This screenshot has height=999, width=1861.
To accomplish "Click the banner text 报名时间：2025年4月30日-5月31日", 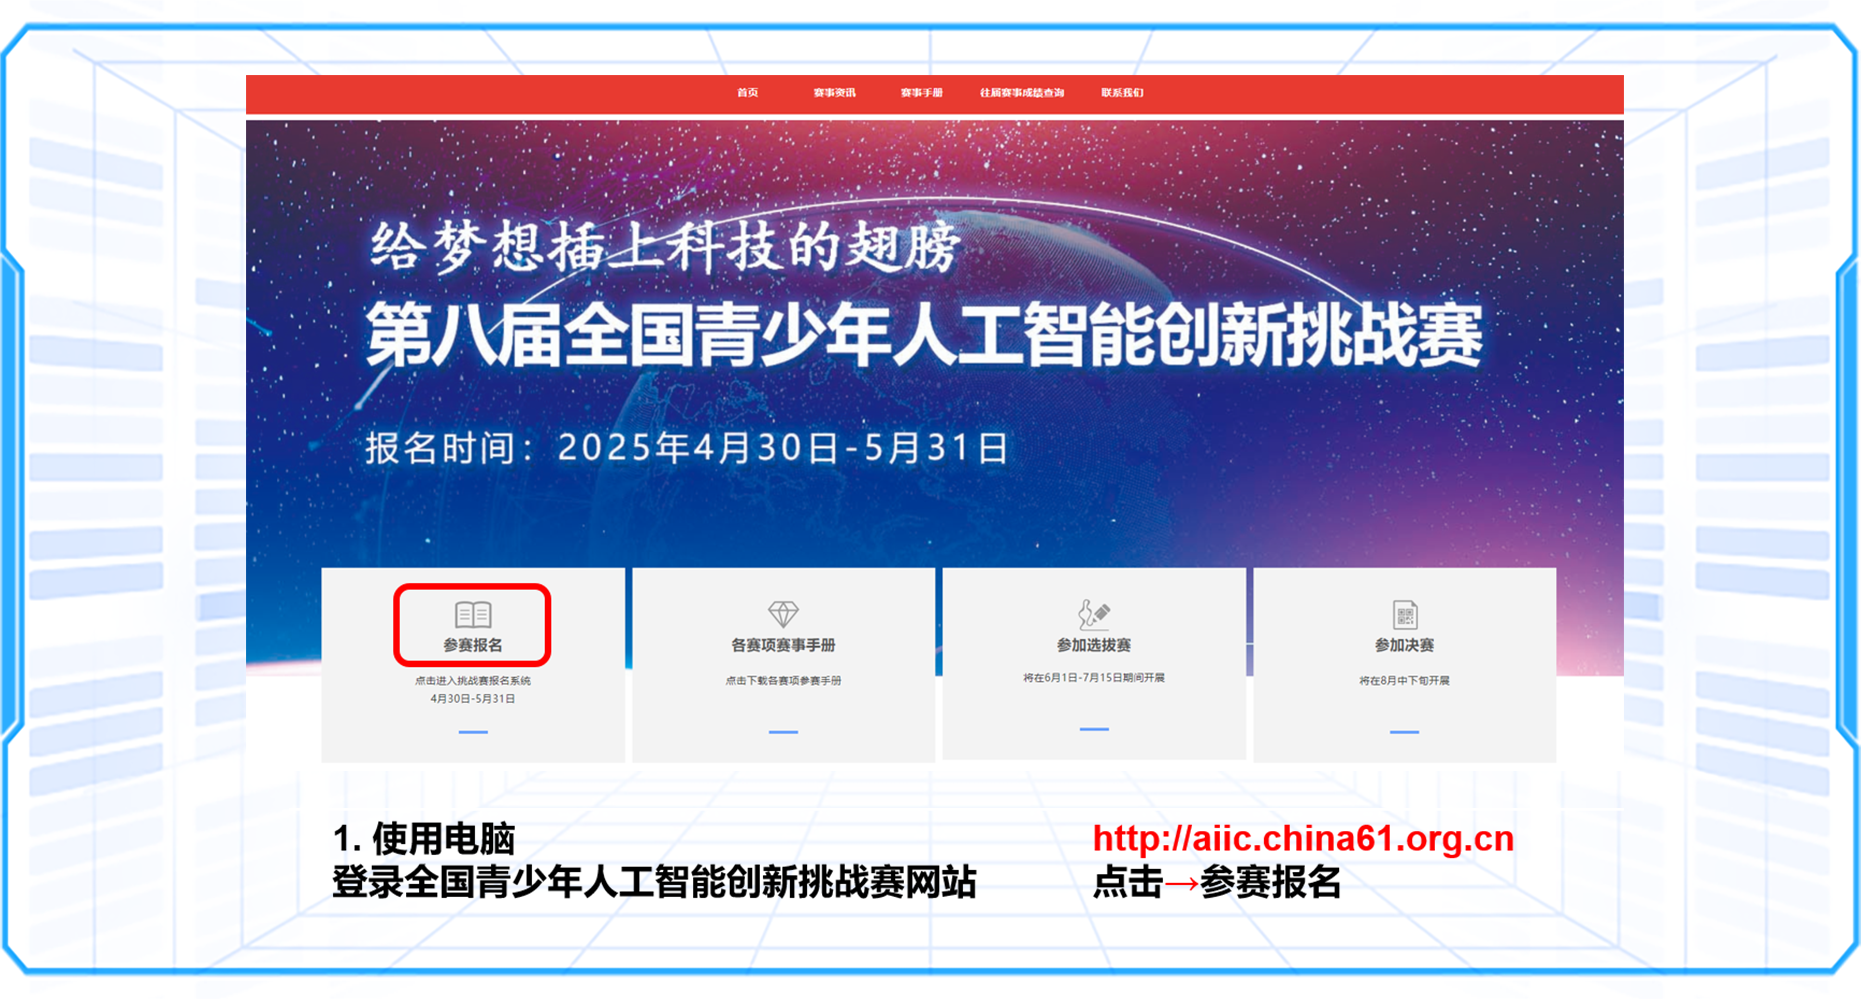I will (686, 447).
